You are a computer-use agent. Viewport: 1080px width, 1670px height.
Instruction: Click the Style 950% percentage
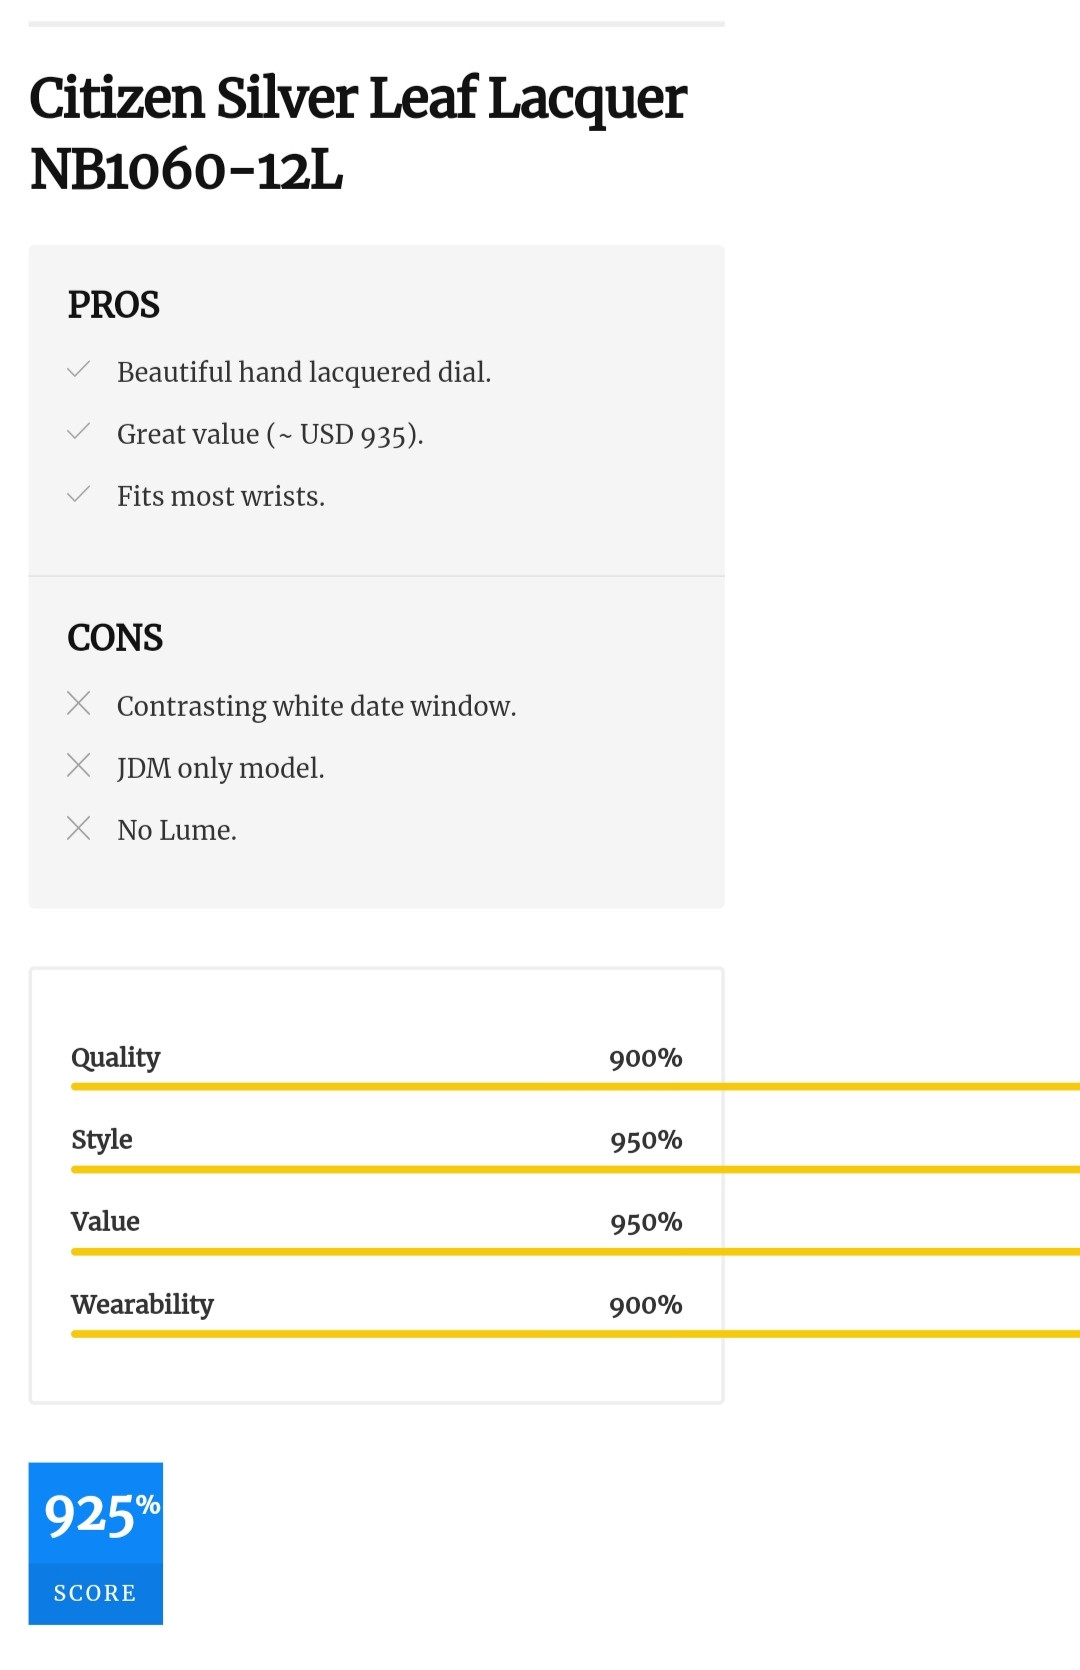coord(646,1140)
